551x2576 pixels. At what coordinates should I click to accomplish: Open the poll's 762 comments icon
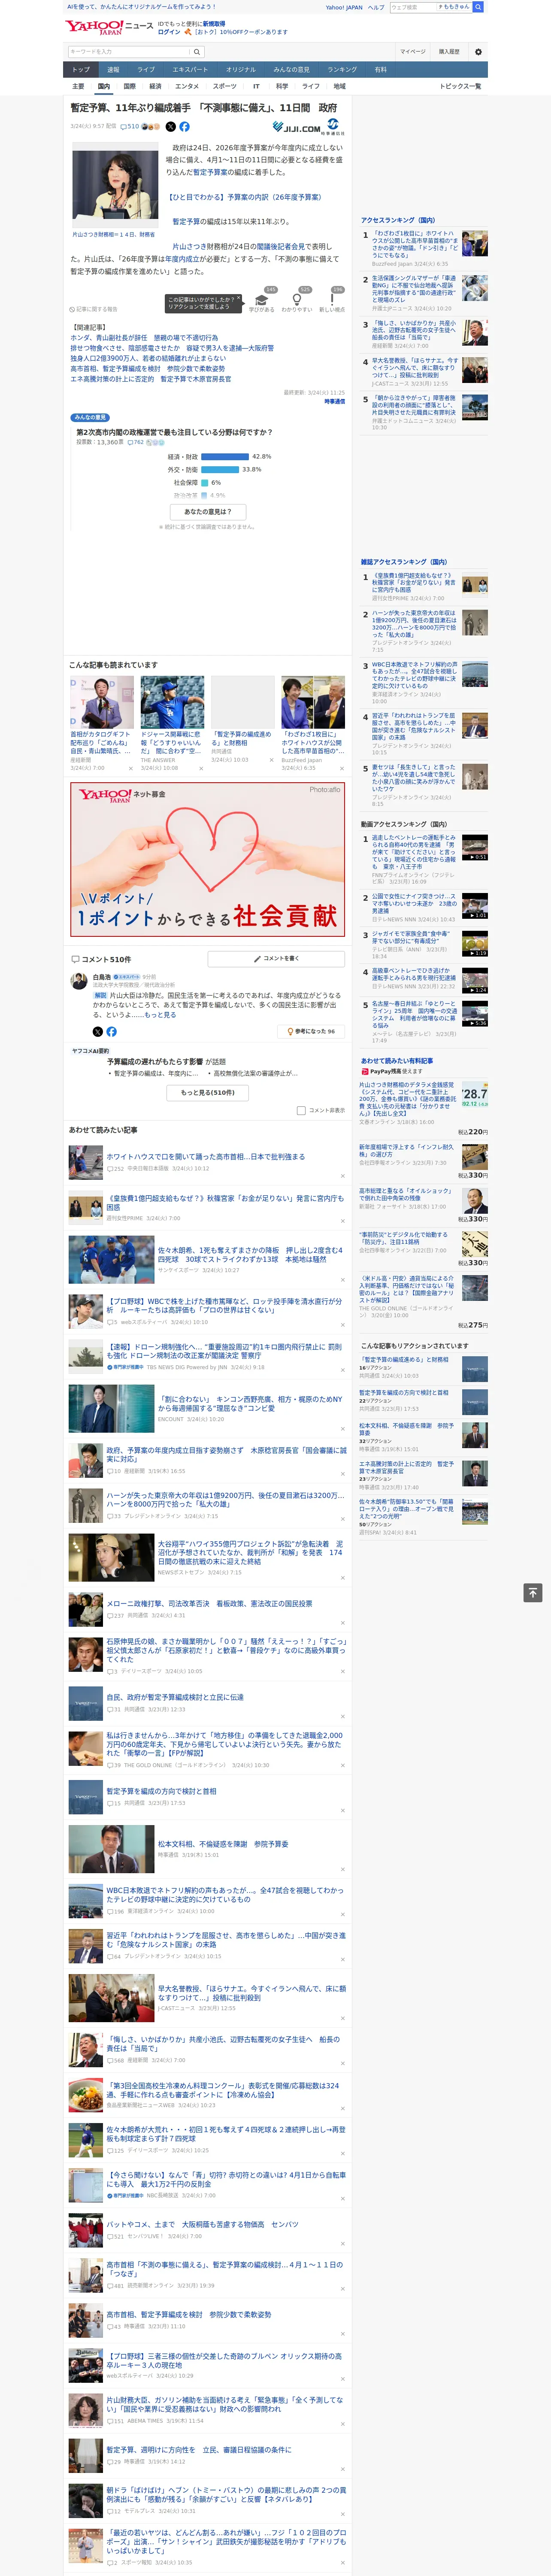tap(136, 442)
